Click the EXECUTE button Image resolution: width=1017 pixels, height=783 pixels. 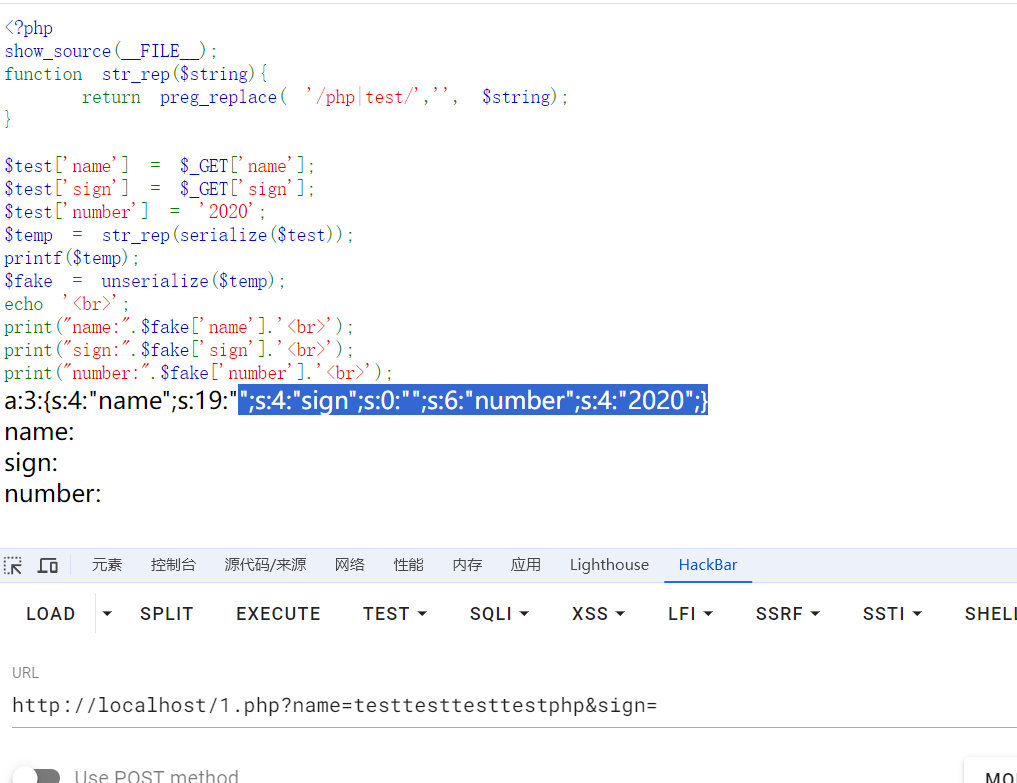(278, 614)
